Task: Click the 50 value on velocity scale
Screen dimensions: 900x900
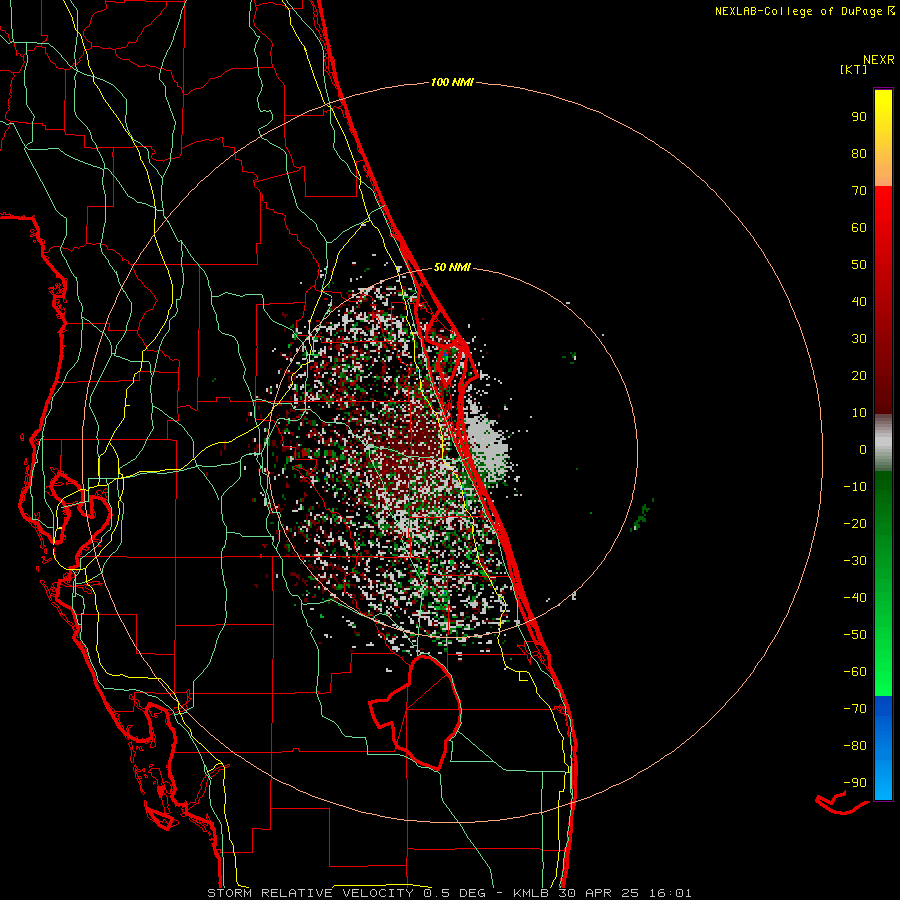Action: [859, 265]
